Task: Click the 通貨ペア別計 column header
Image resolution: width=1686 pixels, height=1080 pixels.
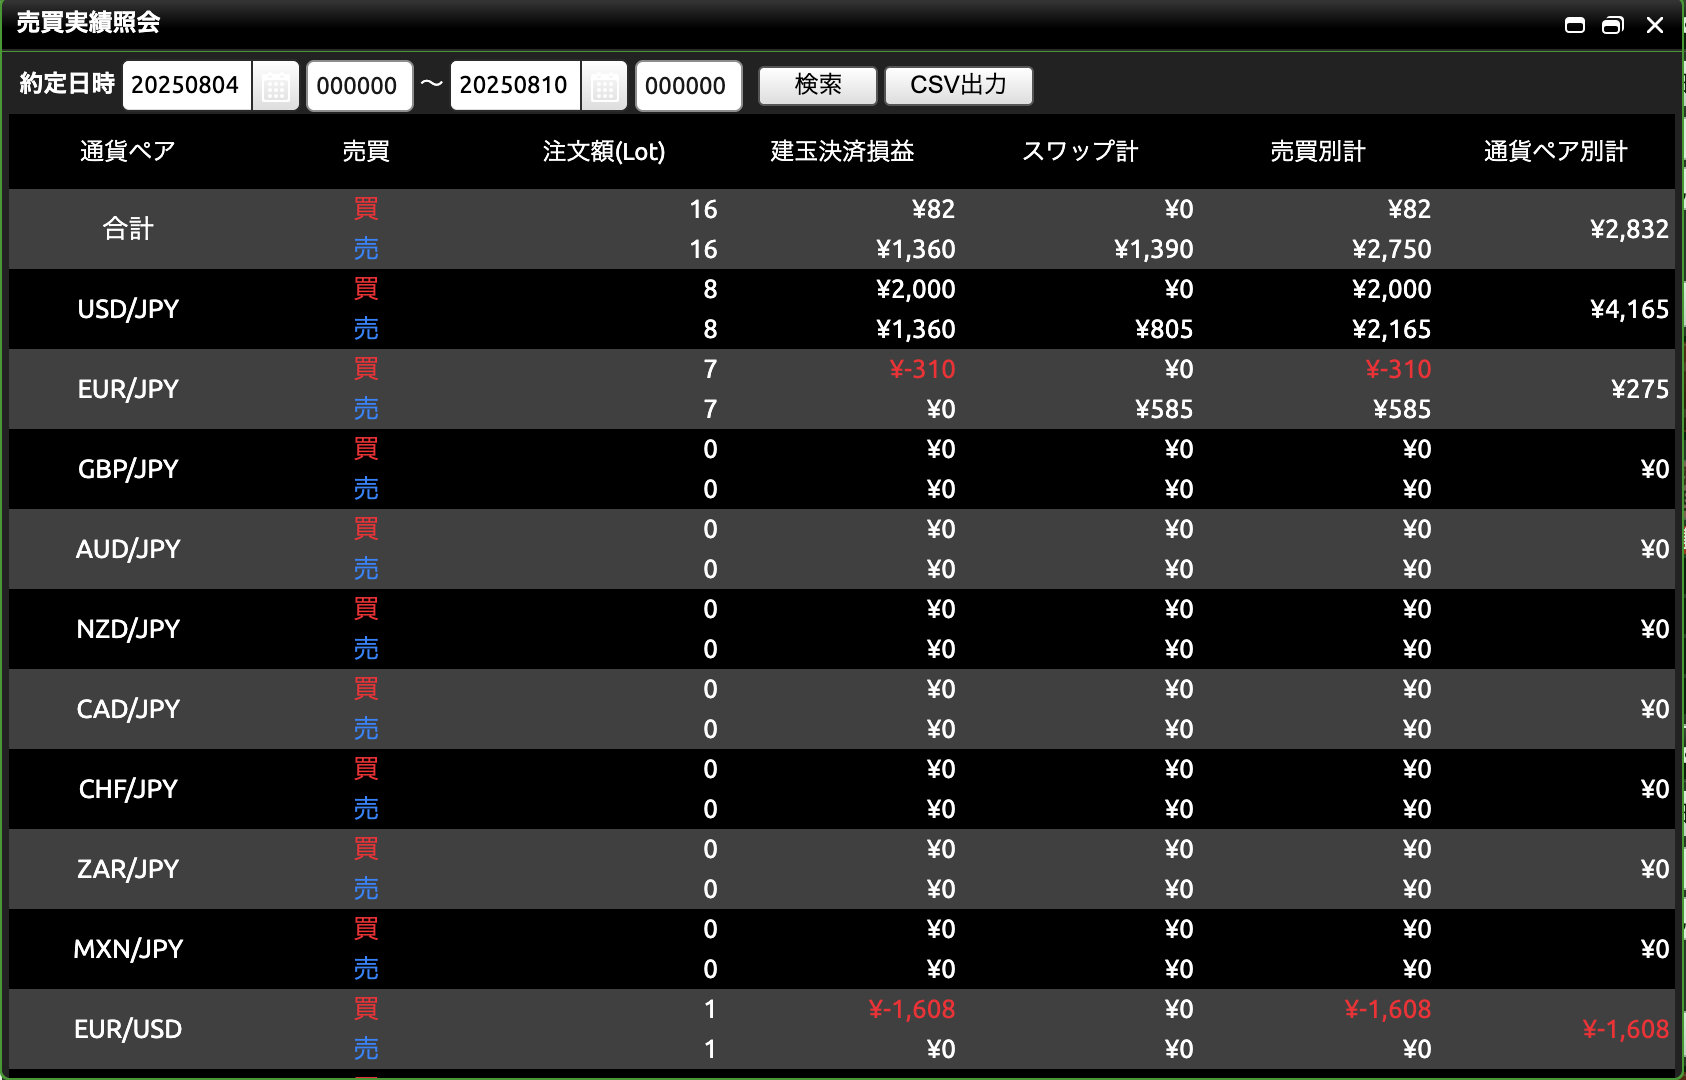Action: 1555,151
